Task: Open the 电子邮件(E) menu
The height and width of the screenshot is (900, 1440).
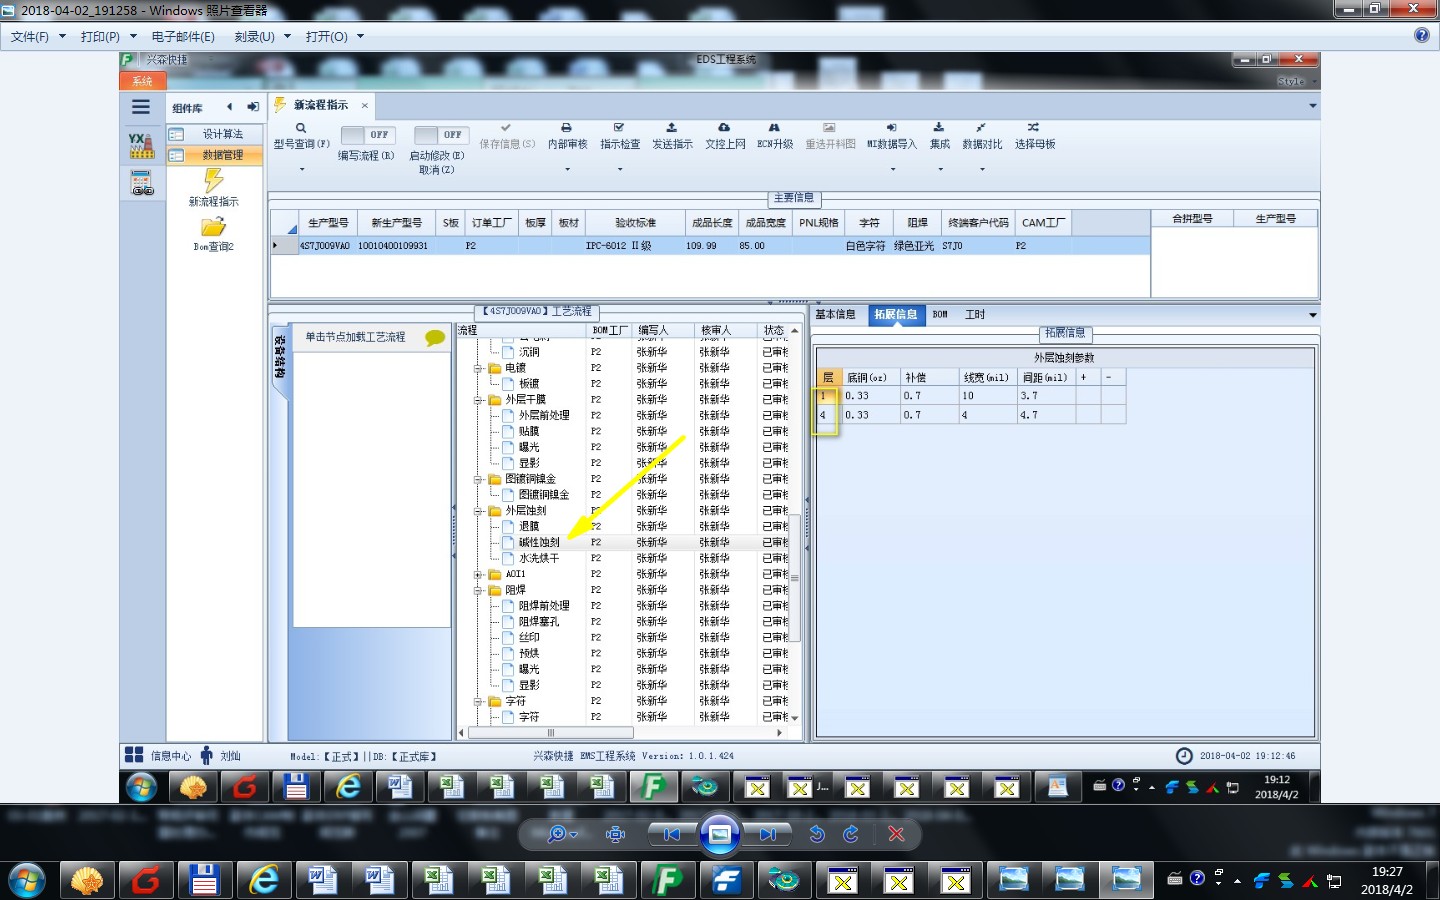Action: tap(183, 36)
